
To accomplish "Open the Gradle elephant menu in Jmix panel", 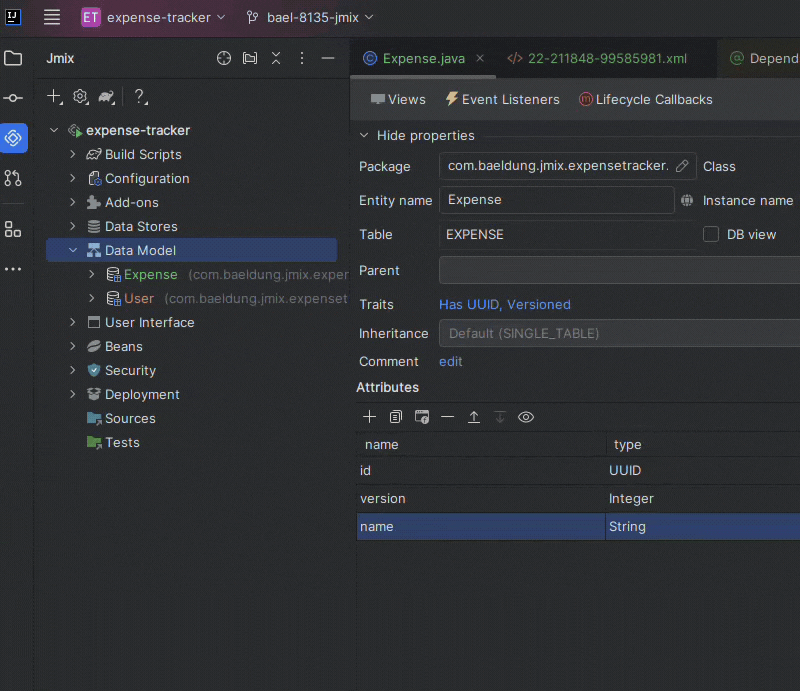I will (x=106, y=97).
